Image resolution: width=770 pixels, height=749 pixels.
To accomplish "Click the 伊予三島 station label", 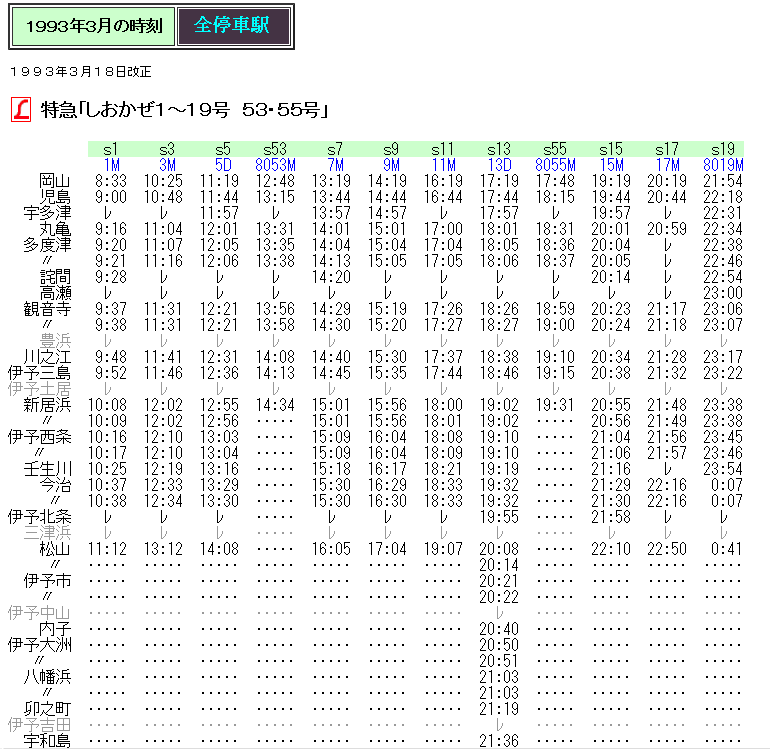I will coord(39,373).
